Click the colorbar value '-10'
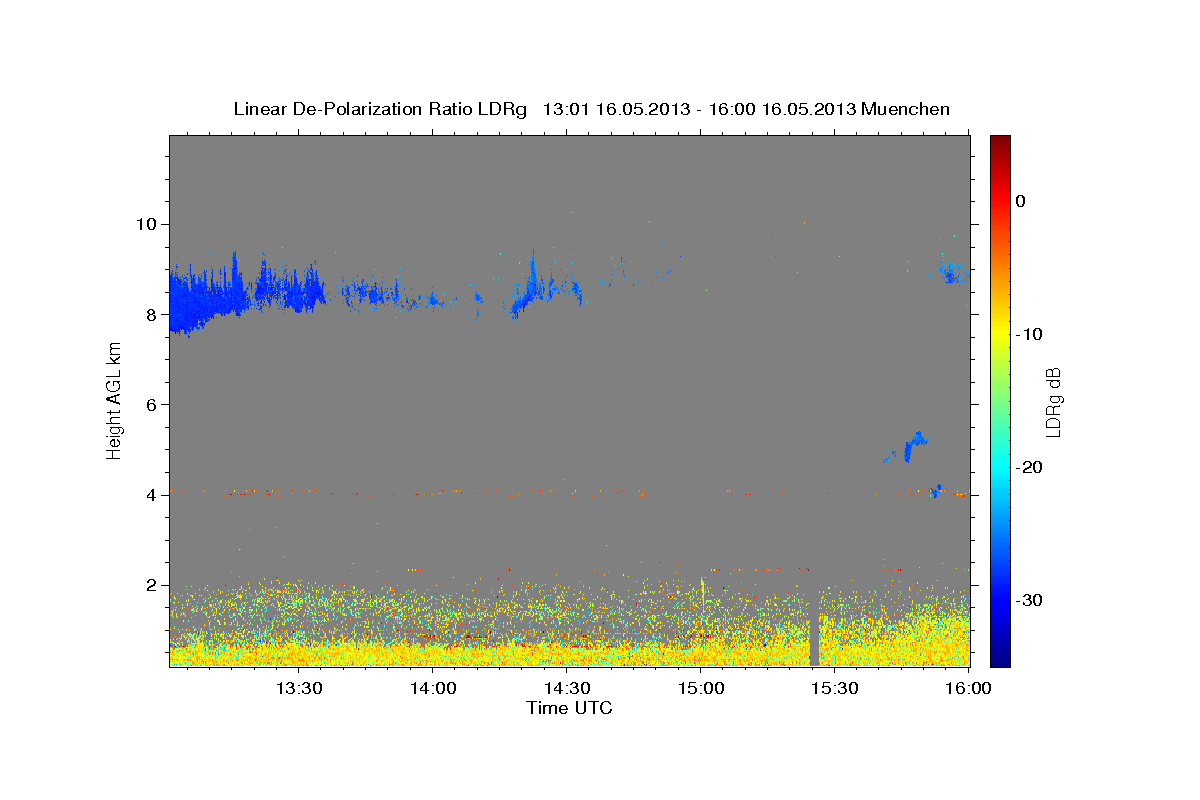The image size is (1200, 800). [1029, 334]
